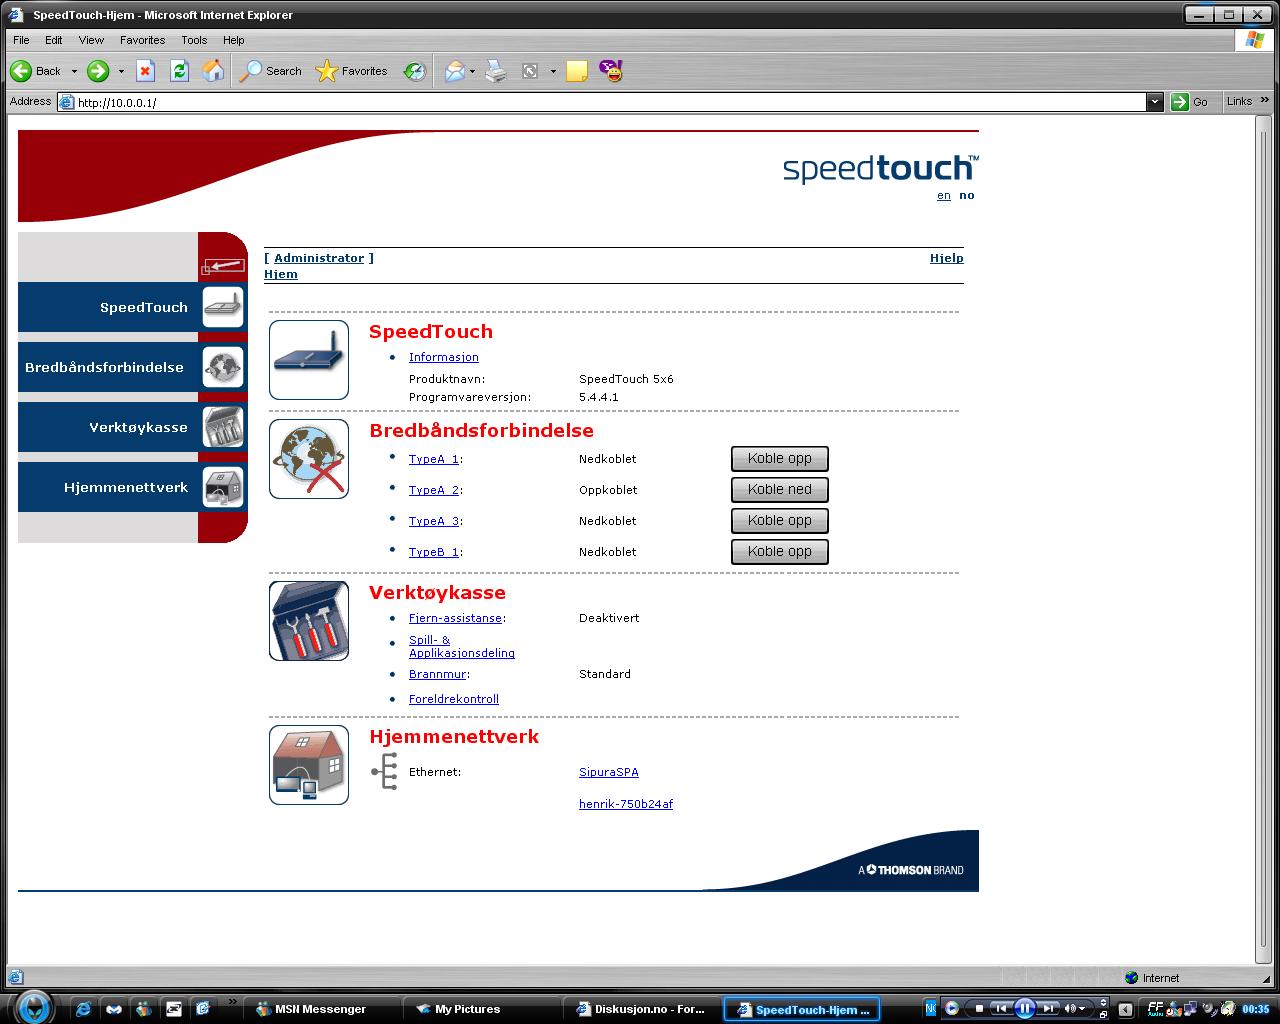Open the View menu
The width and height of the screenshot is (1280, 1024).
point(91,40)
